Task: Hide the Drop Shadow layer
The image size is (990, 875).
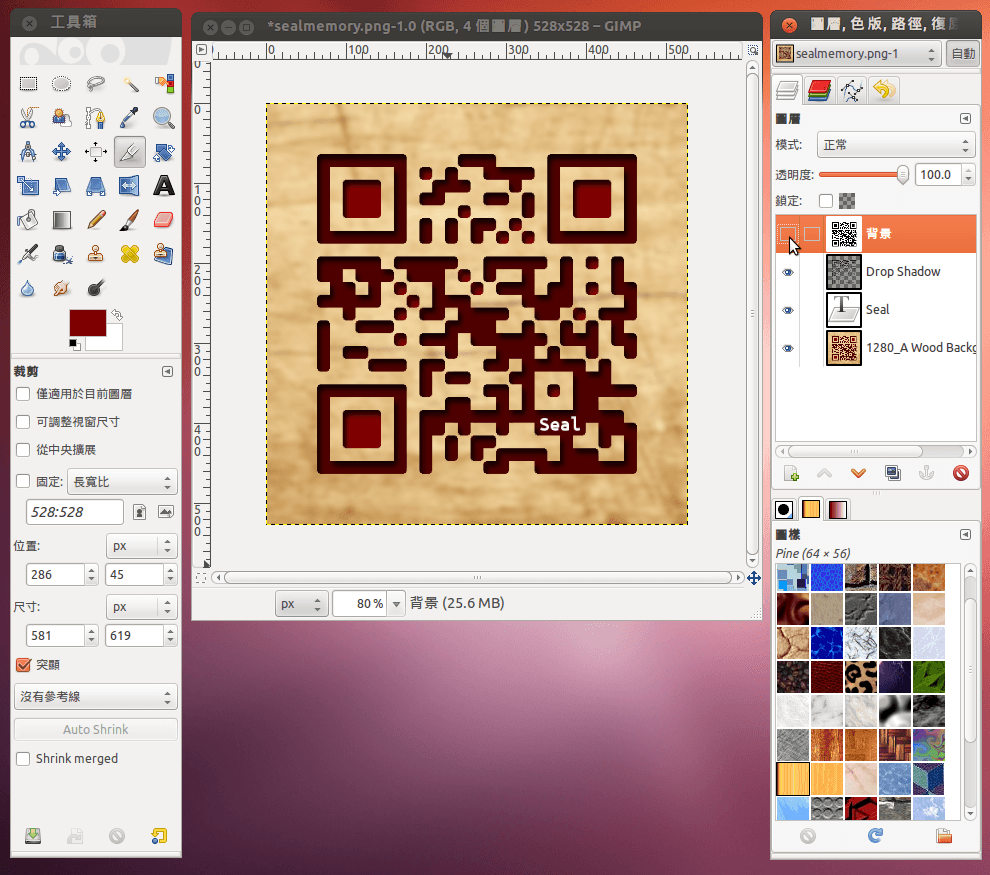Action: tap(788, 272)
